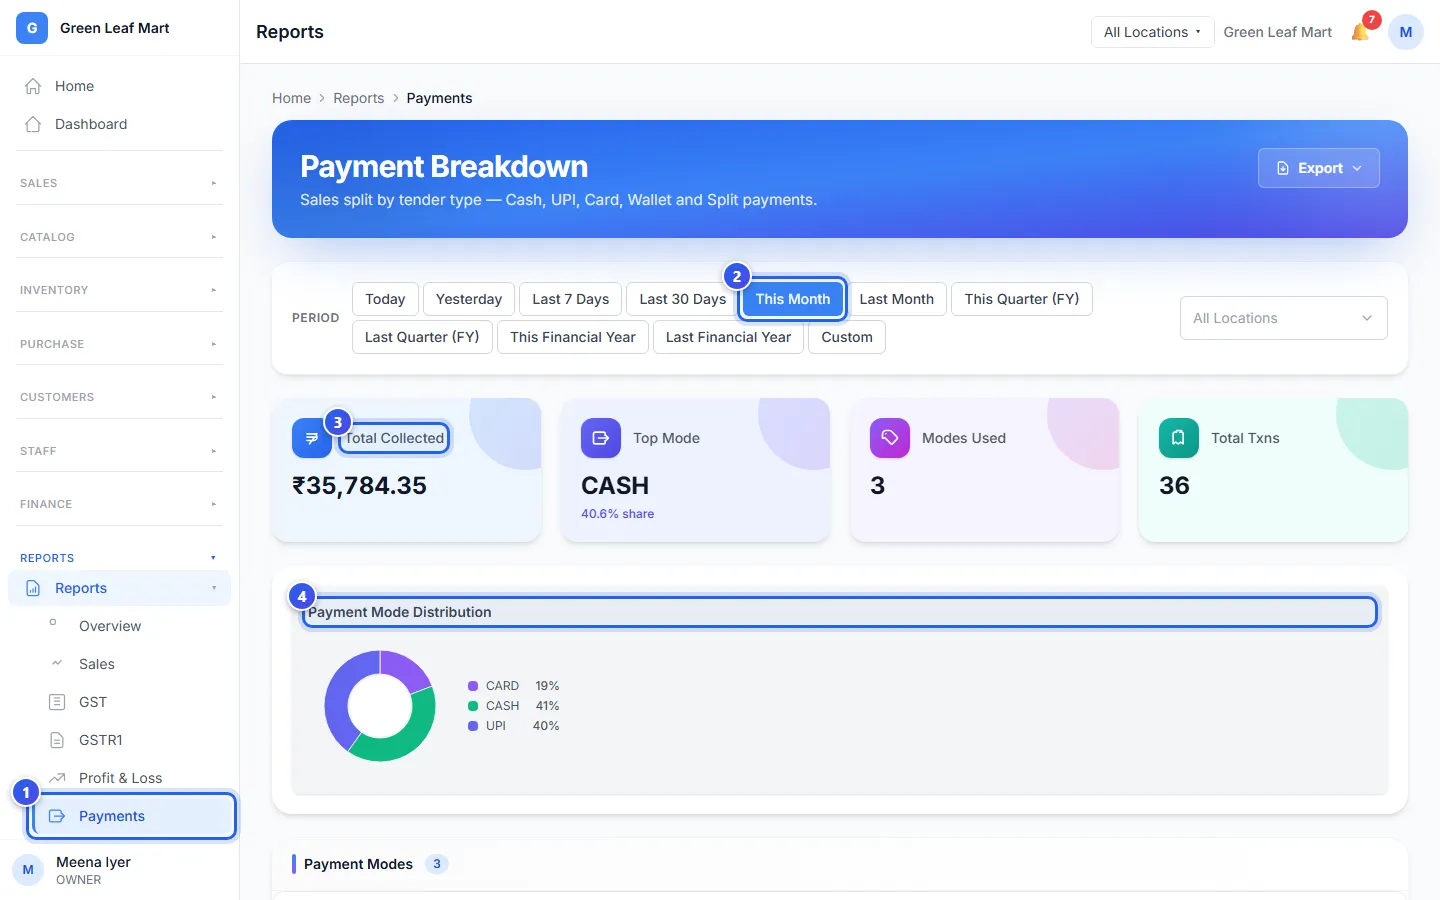Open the Export dropdown button
The height and width of the screenshot is (900, 1440).
1318,168
